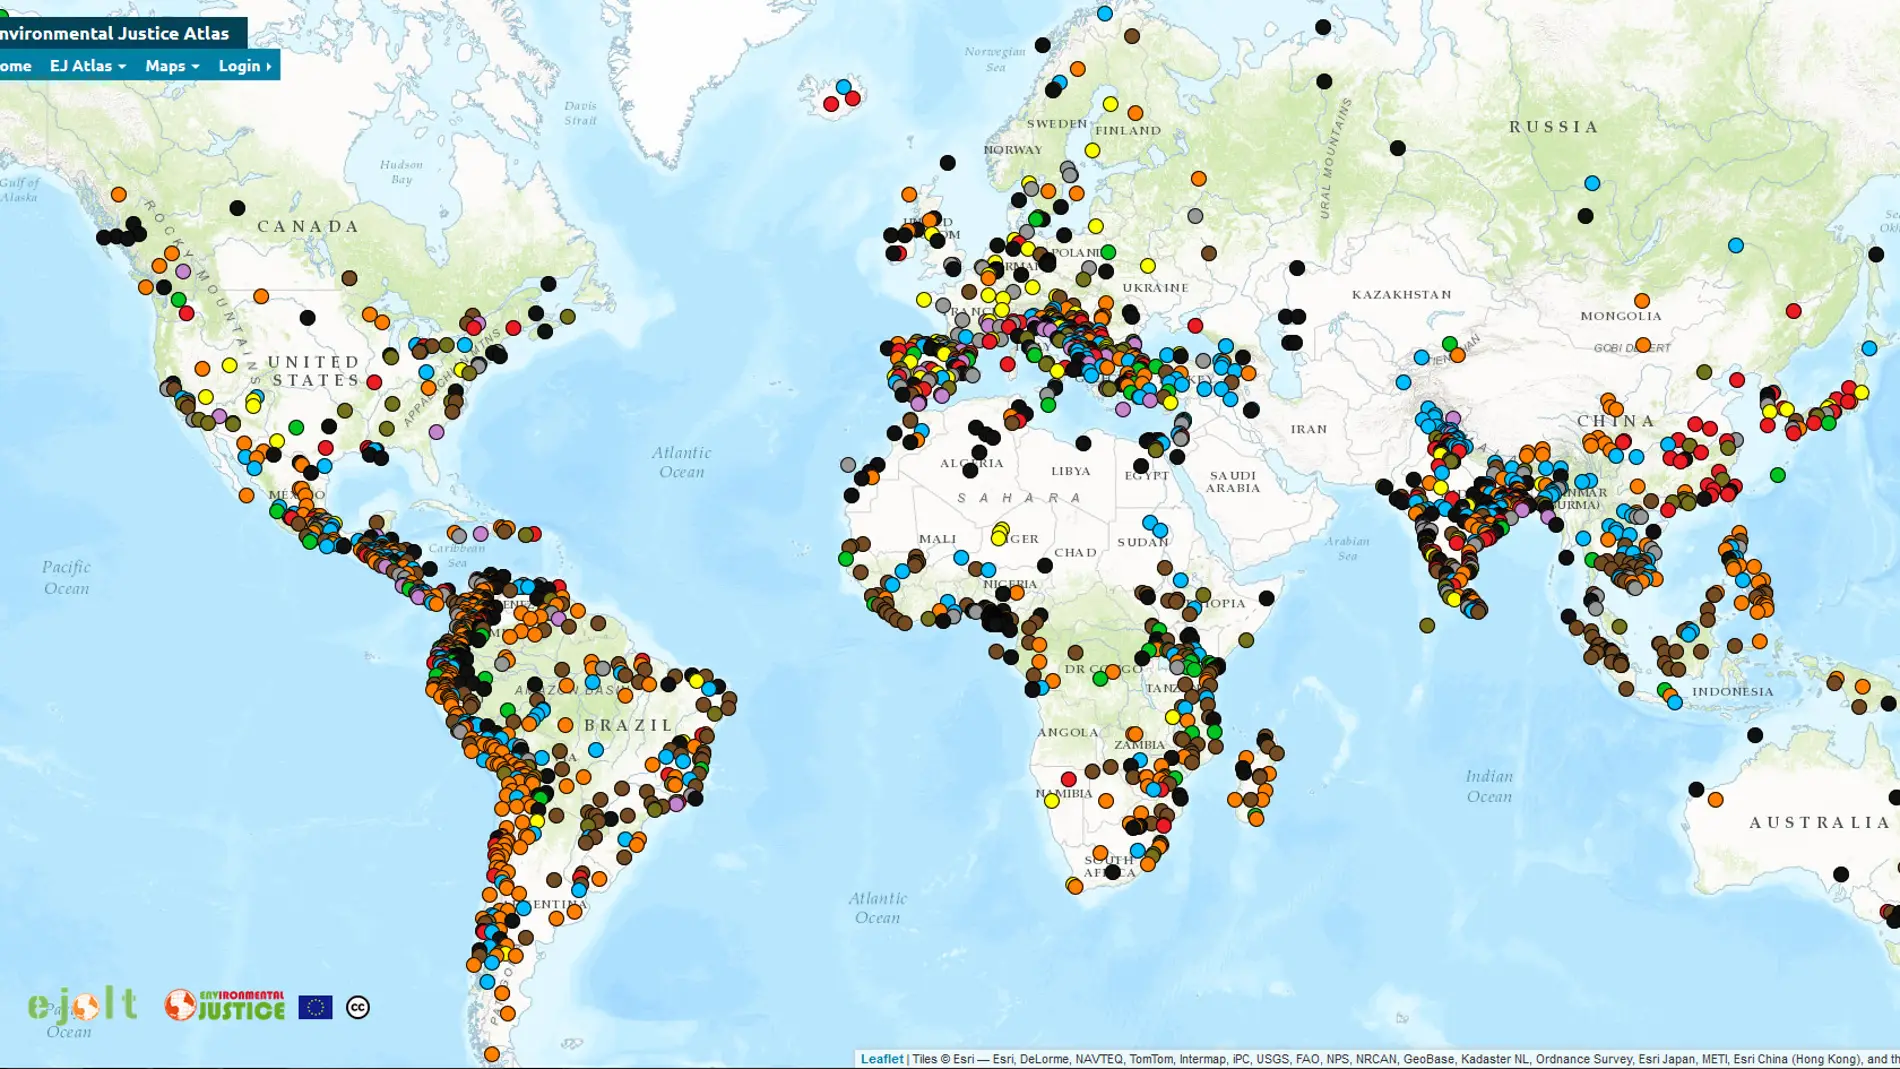The height and width of the screenshot is (1069, 1900).
Task: Click the European Union flag icon
Action: [x=315, y=1007]
